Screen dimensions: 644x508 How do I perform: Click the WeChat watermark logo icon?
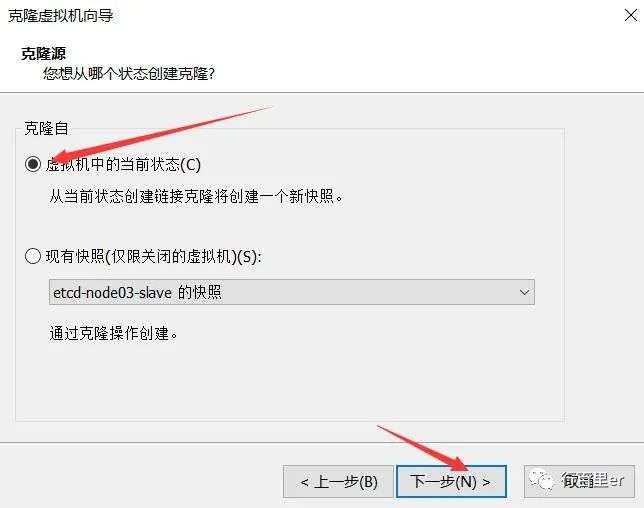541,480
